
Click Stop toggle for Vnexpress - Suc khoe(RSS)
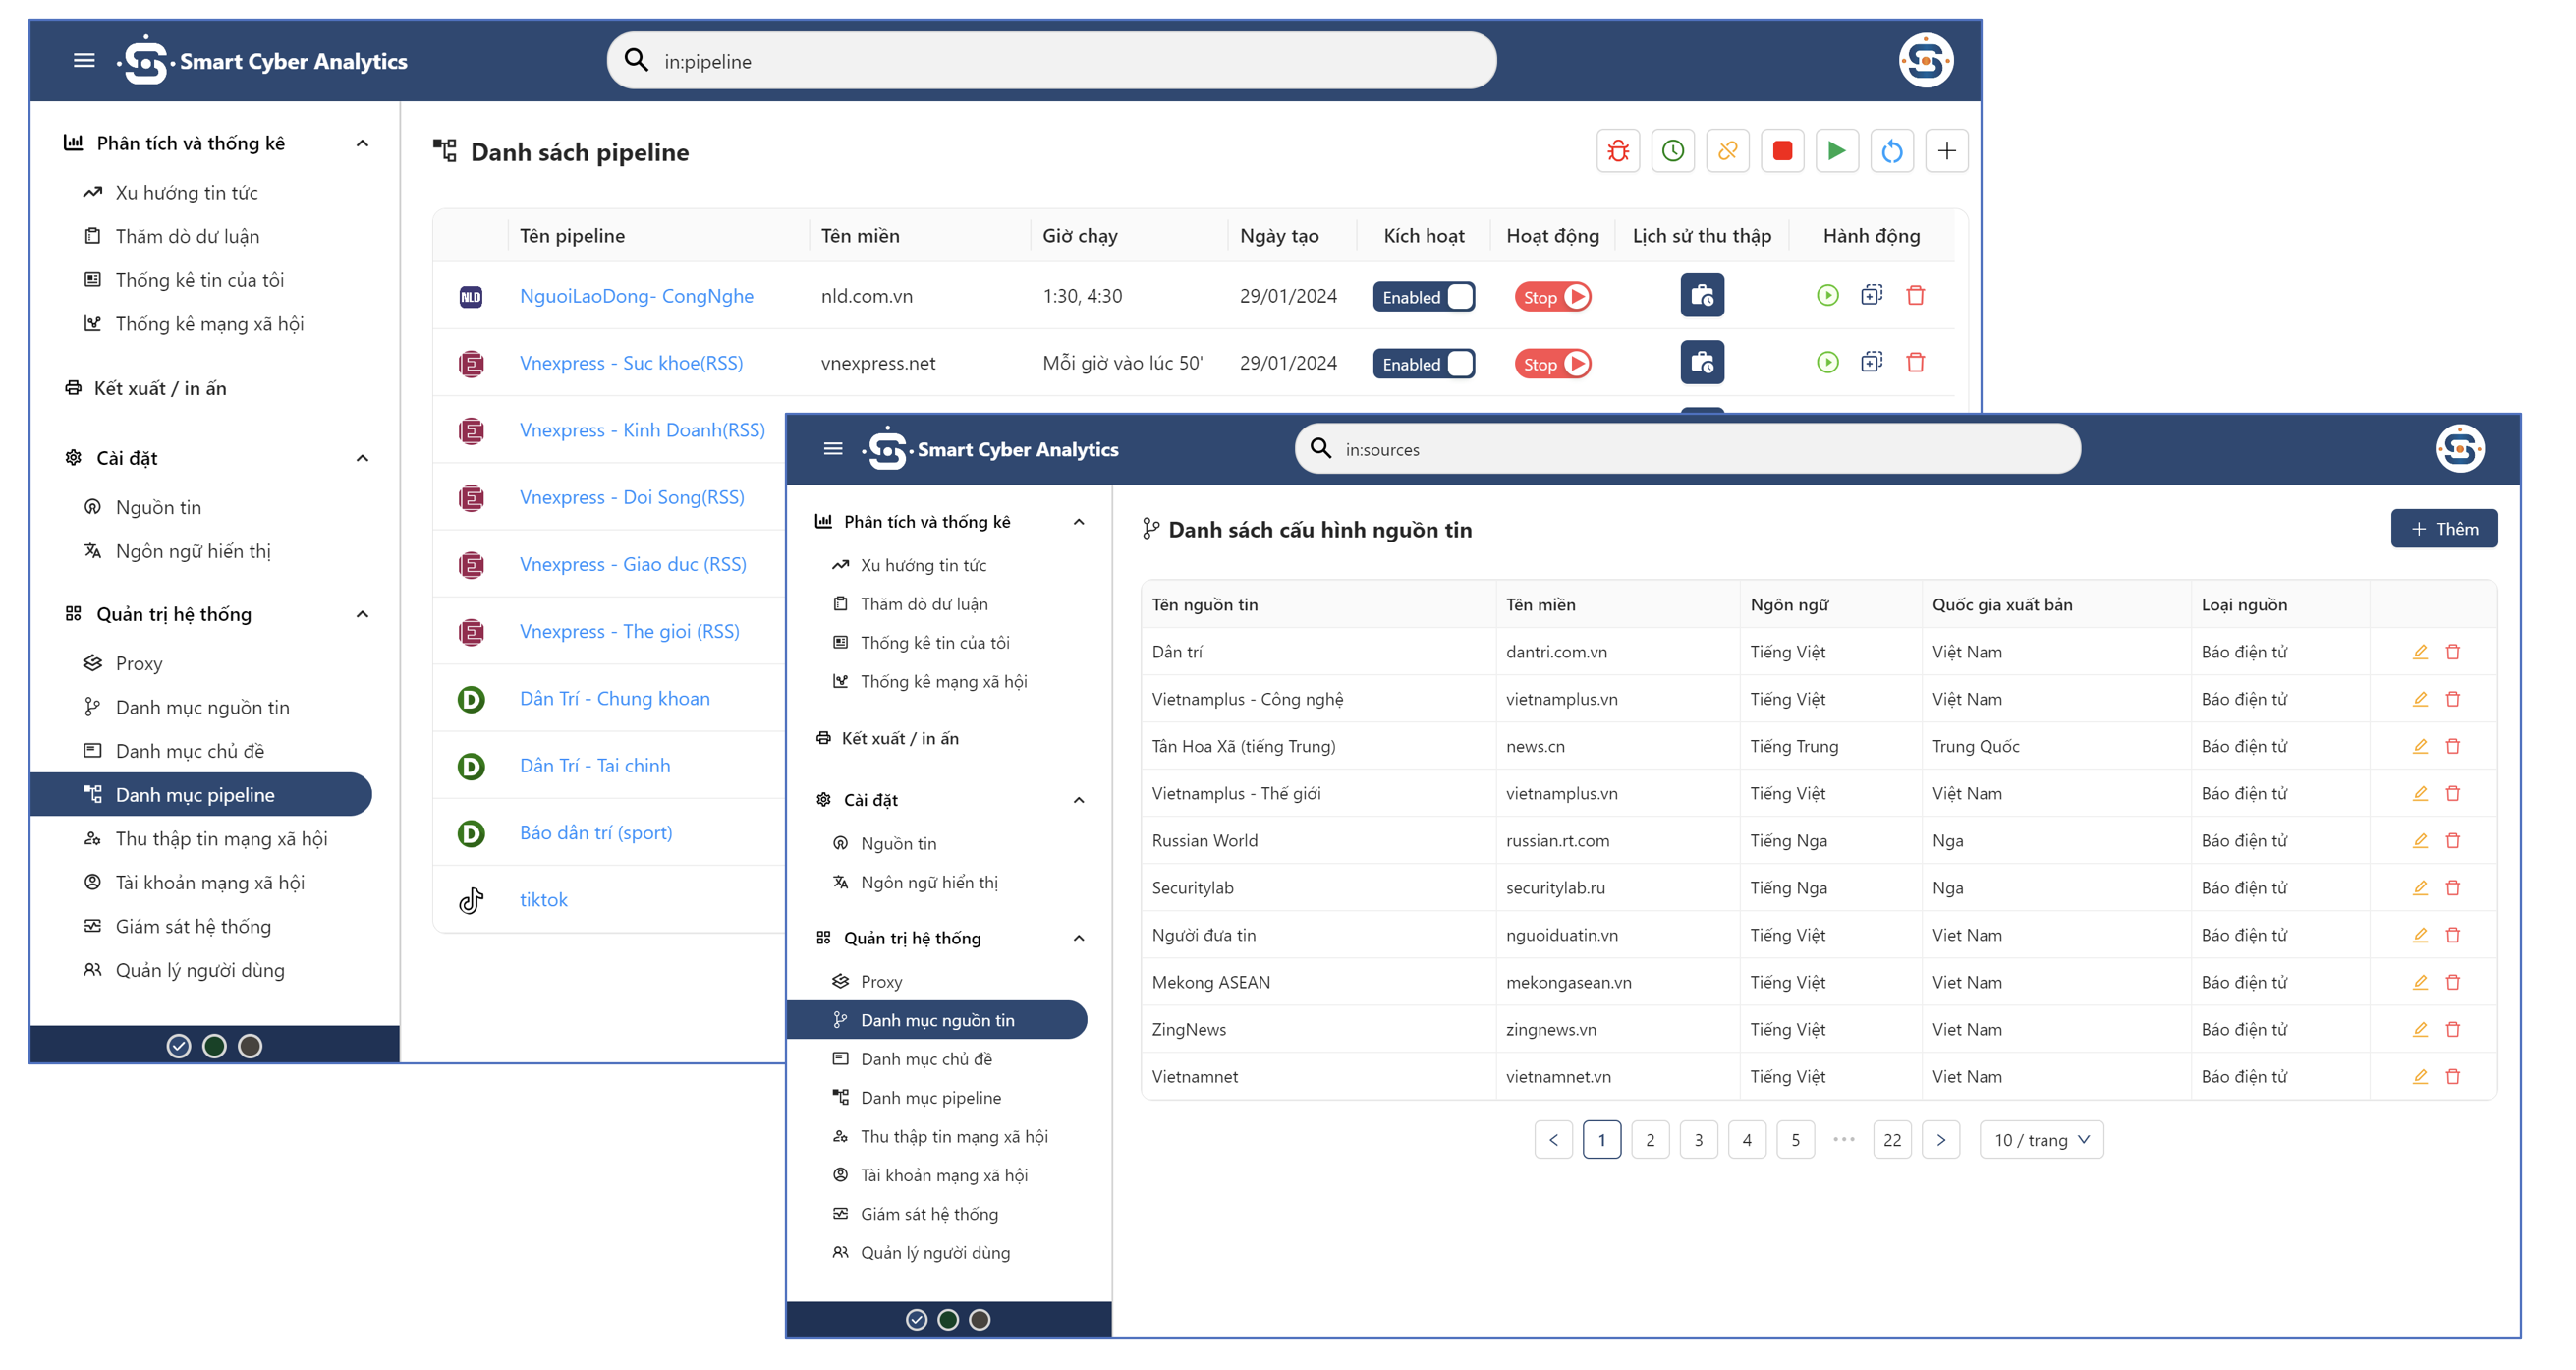(x=1552, y=364)
